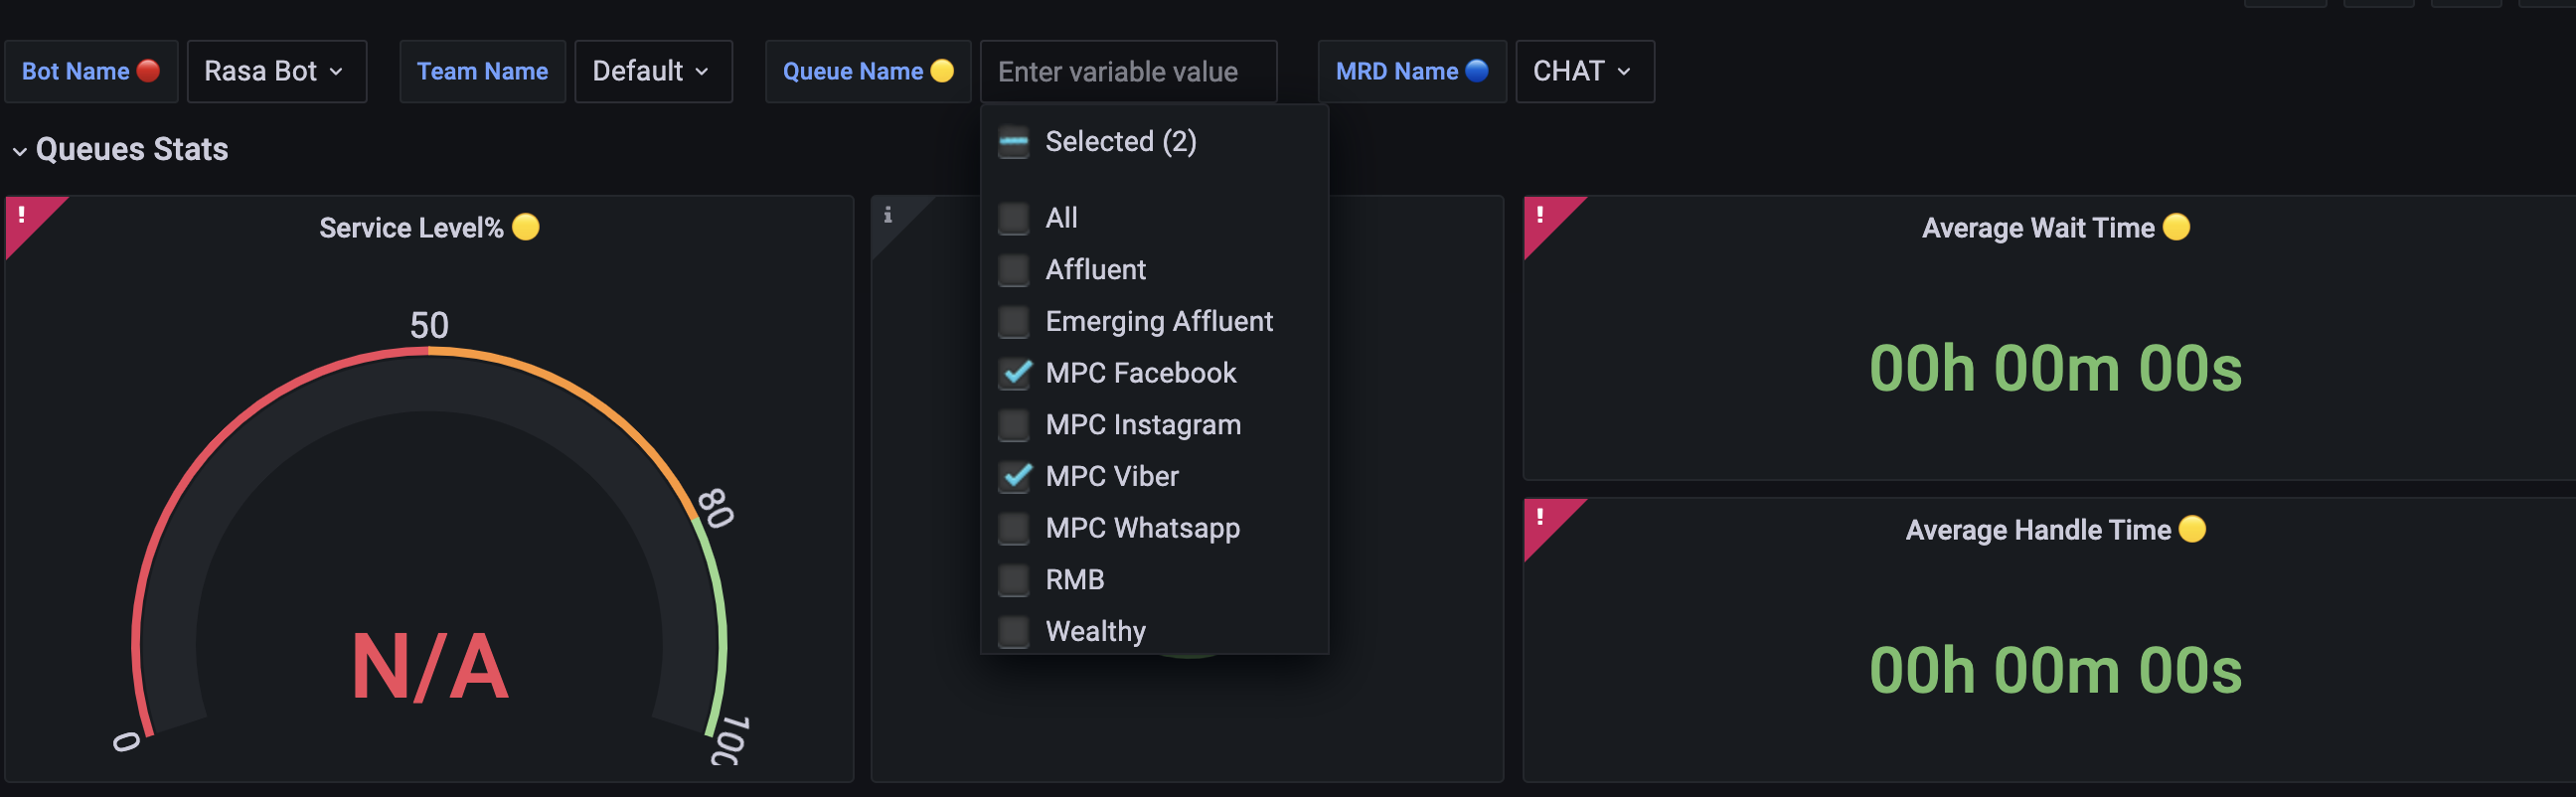Click the info icon on the middle panel
This screenshot has width=2576, height=797.
(x=889, y=214)
